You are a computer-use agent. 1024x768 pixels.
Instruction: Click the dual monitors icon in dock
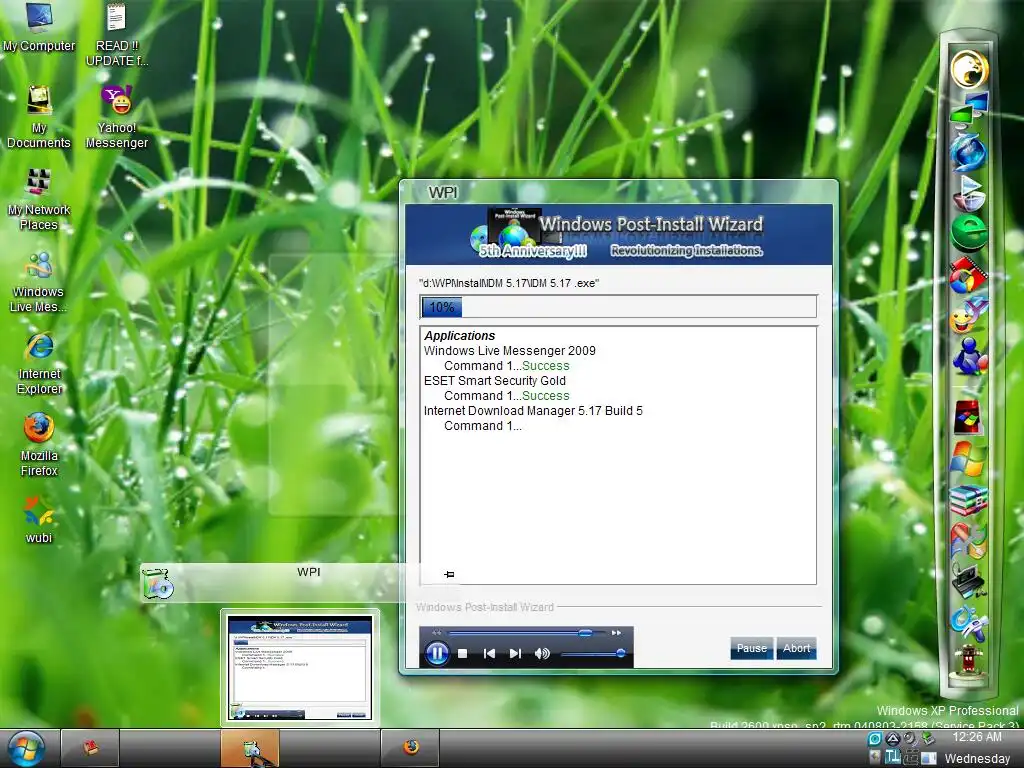(969, 108)
